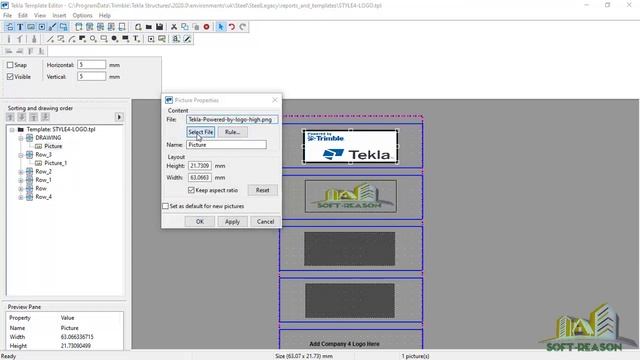Select the draw Line tool
The height and width of the screenshot is (360, 640).
(50, 39)
